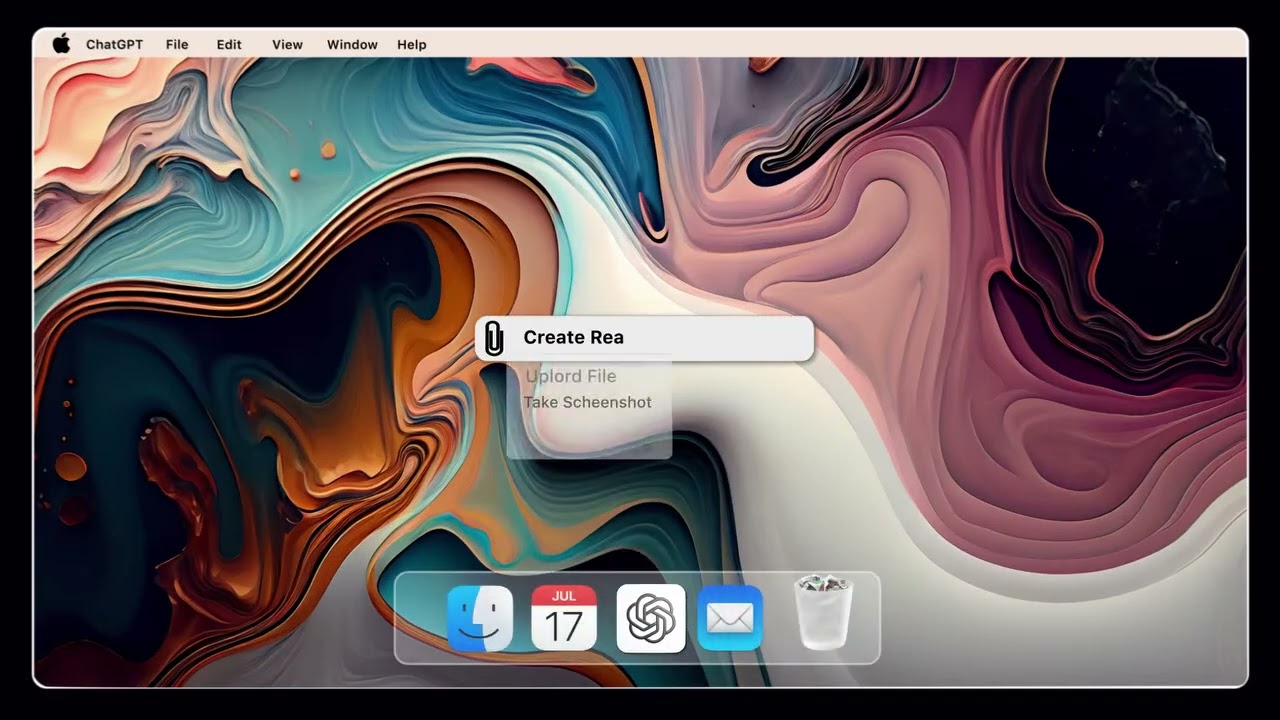Viewport: 1280px width, 720px height.
Task: Open the Trash in the dock
Action: tap(823, 613)
